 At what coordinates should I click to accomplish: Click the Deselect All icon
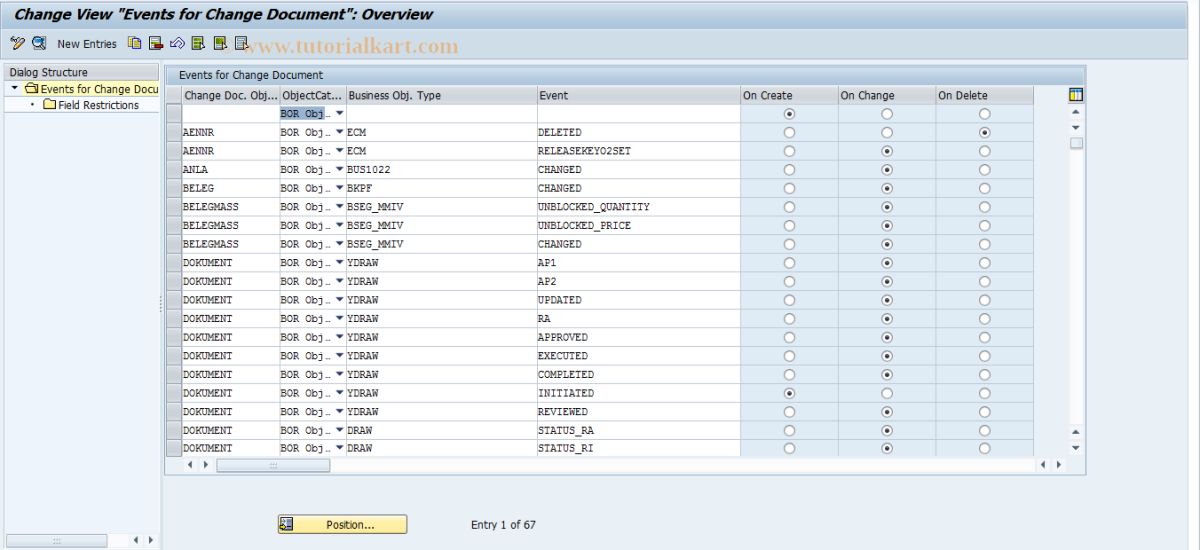pyautogui.click(x=241, y=43)
